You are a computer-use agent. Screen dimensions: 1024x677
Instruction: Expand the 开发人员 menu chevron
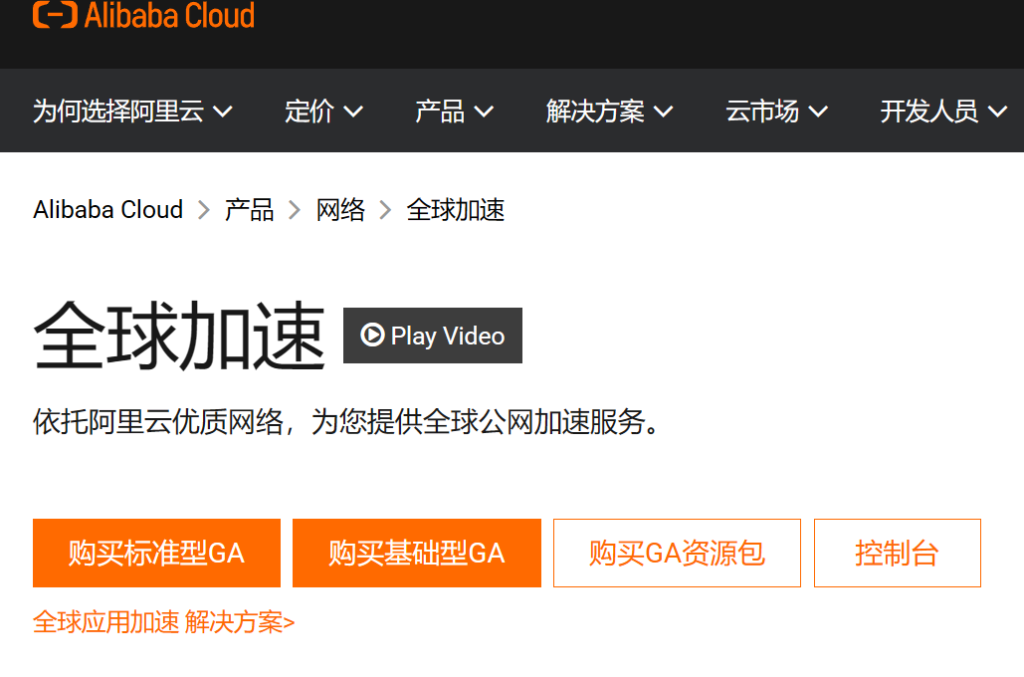[x=997, y=112]
